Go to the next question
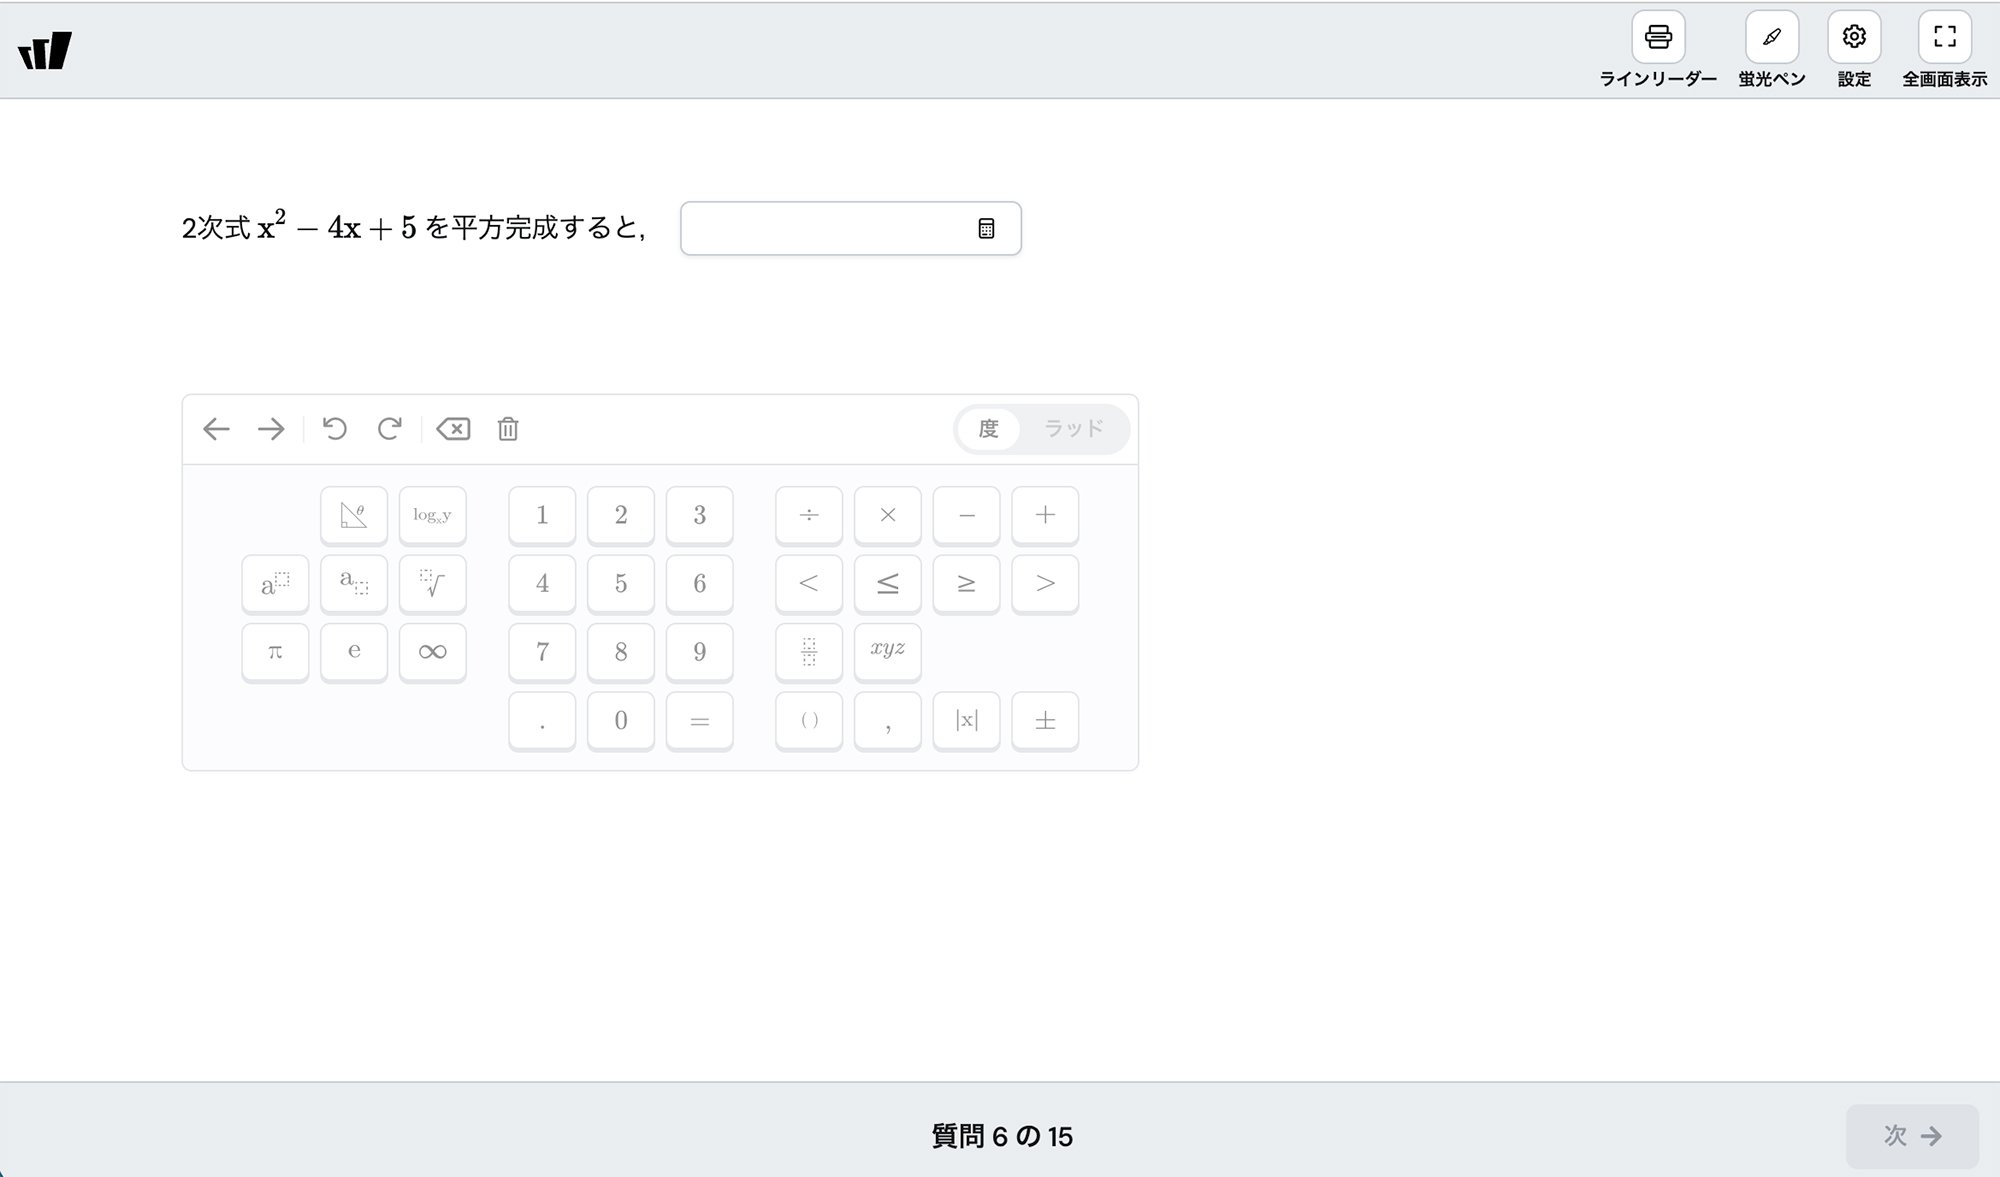The image size is (2000, 1177). tap(1912, 1136)
